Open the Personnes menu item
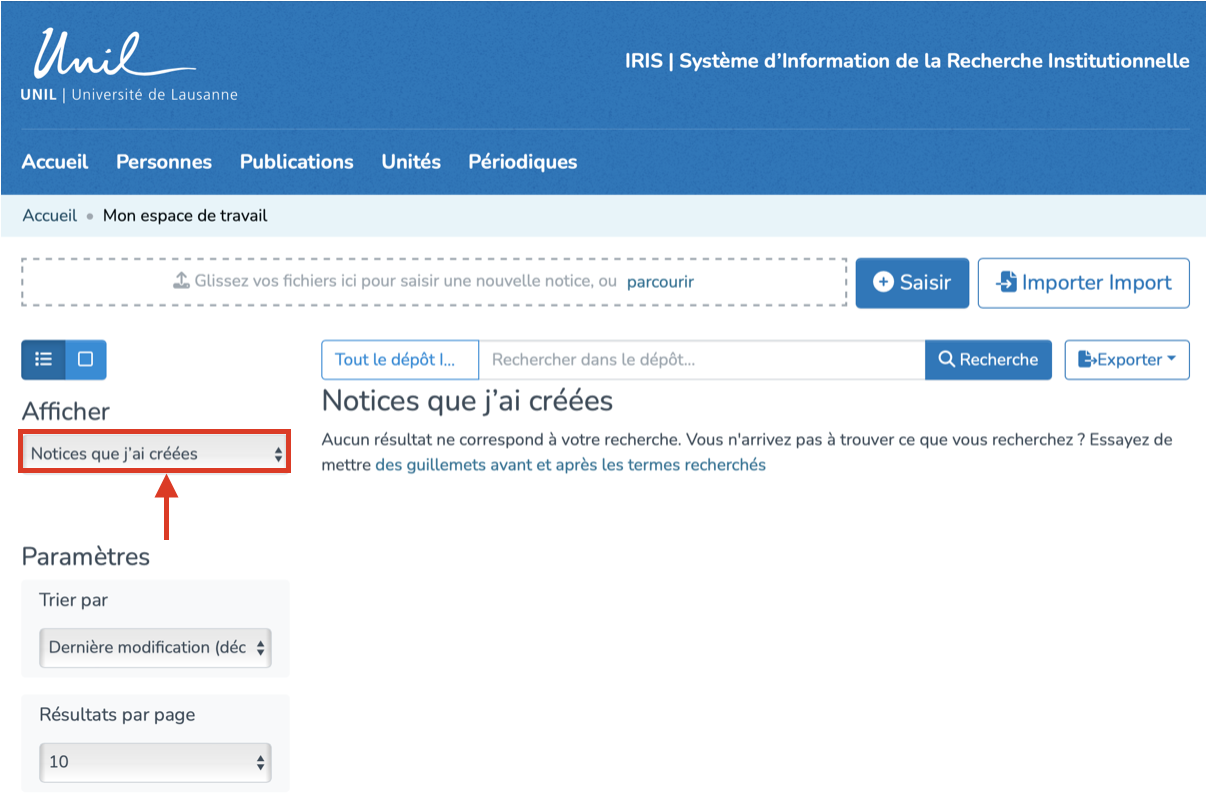 coord(164,162)
